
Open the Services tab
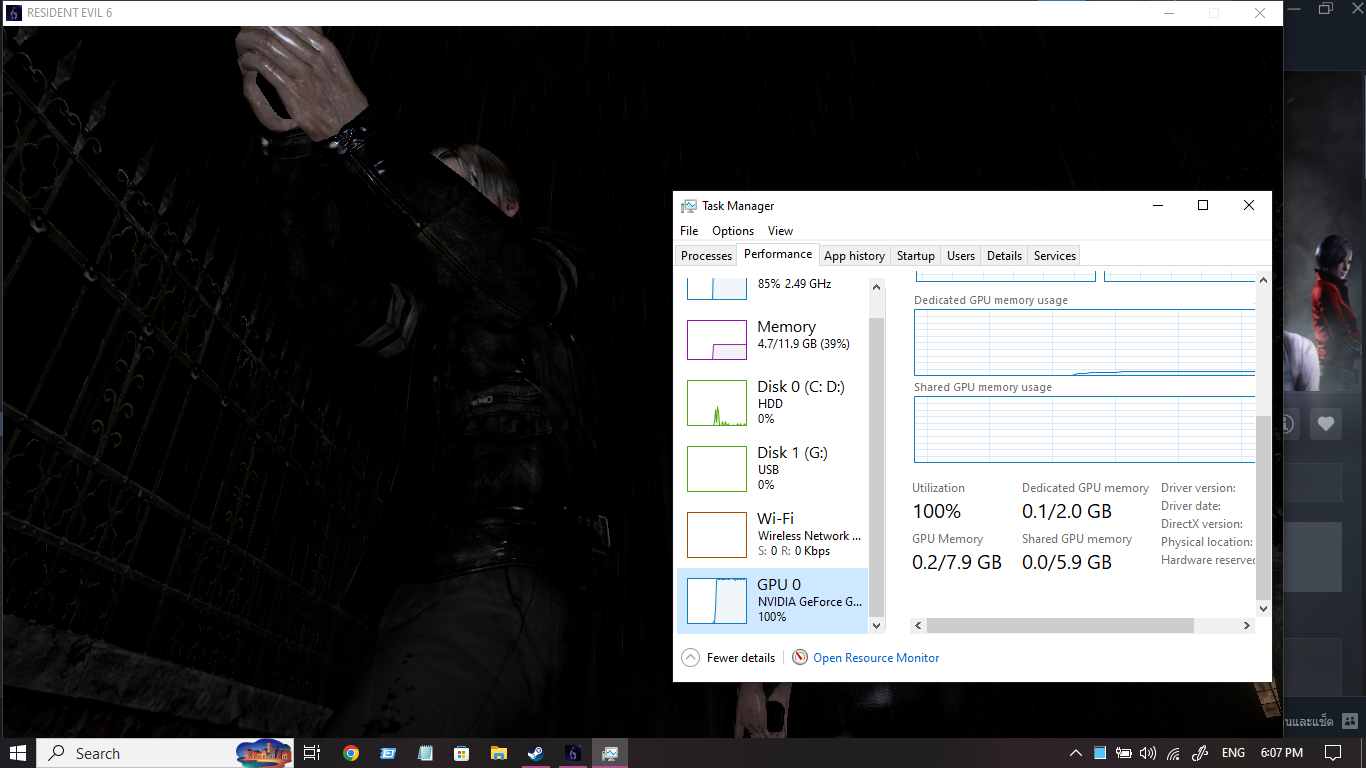1054,256
